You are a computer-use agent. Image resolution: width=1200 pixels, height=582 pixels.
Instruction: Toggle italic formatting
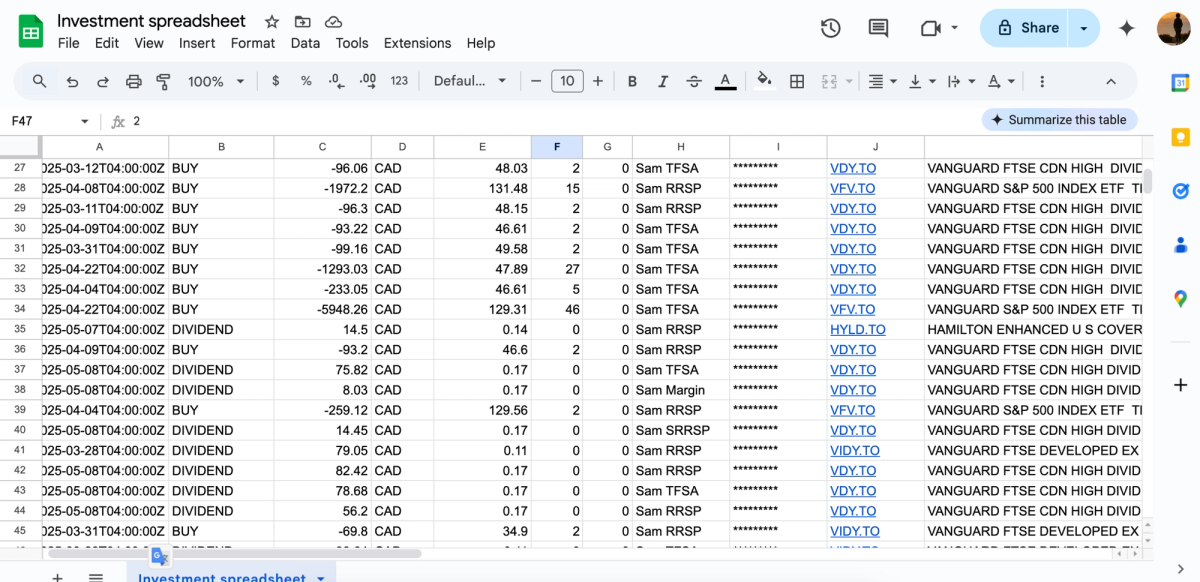pos(663,81)
